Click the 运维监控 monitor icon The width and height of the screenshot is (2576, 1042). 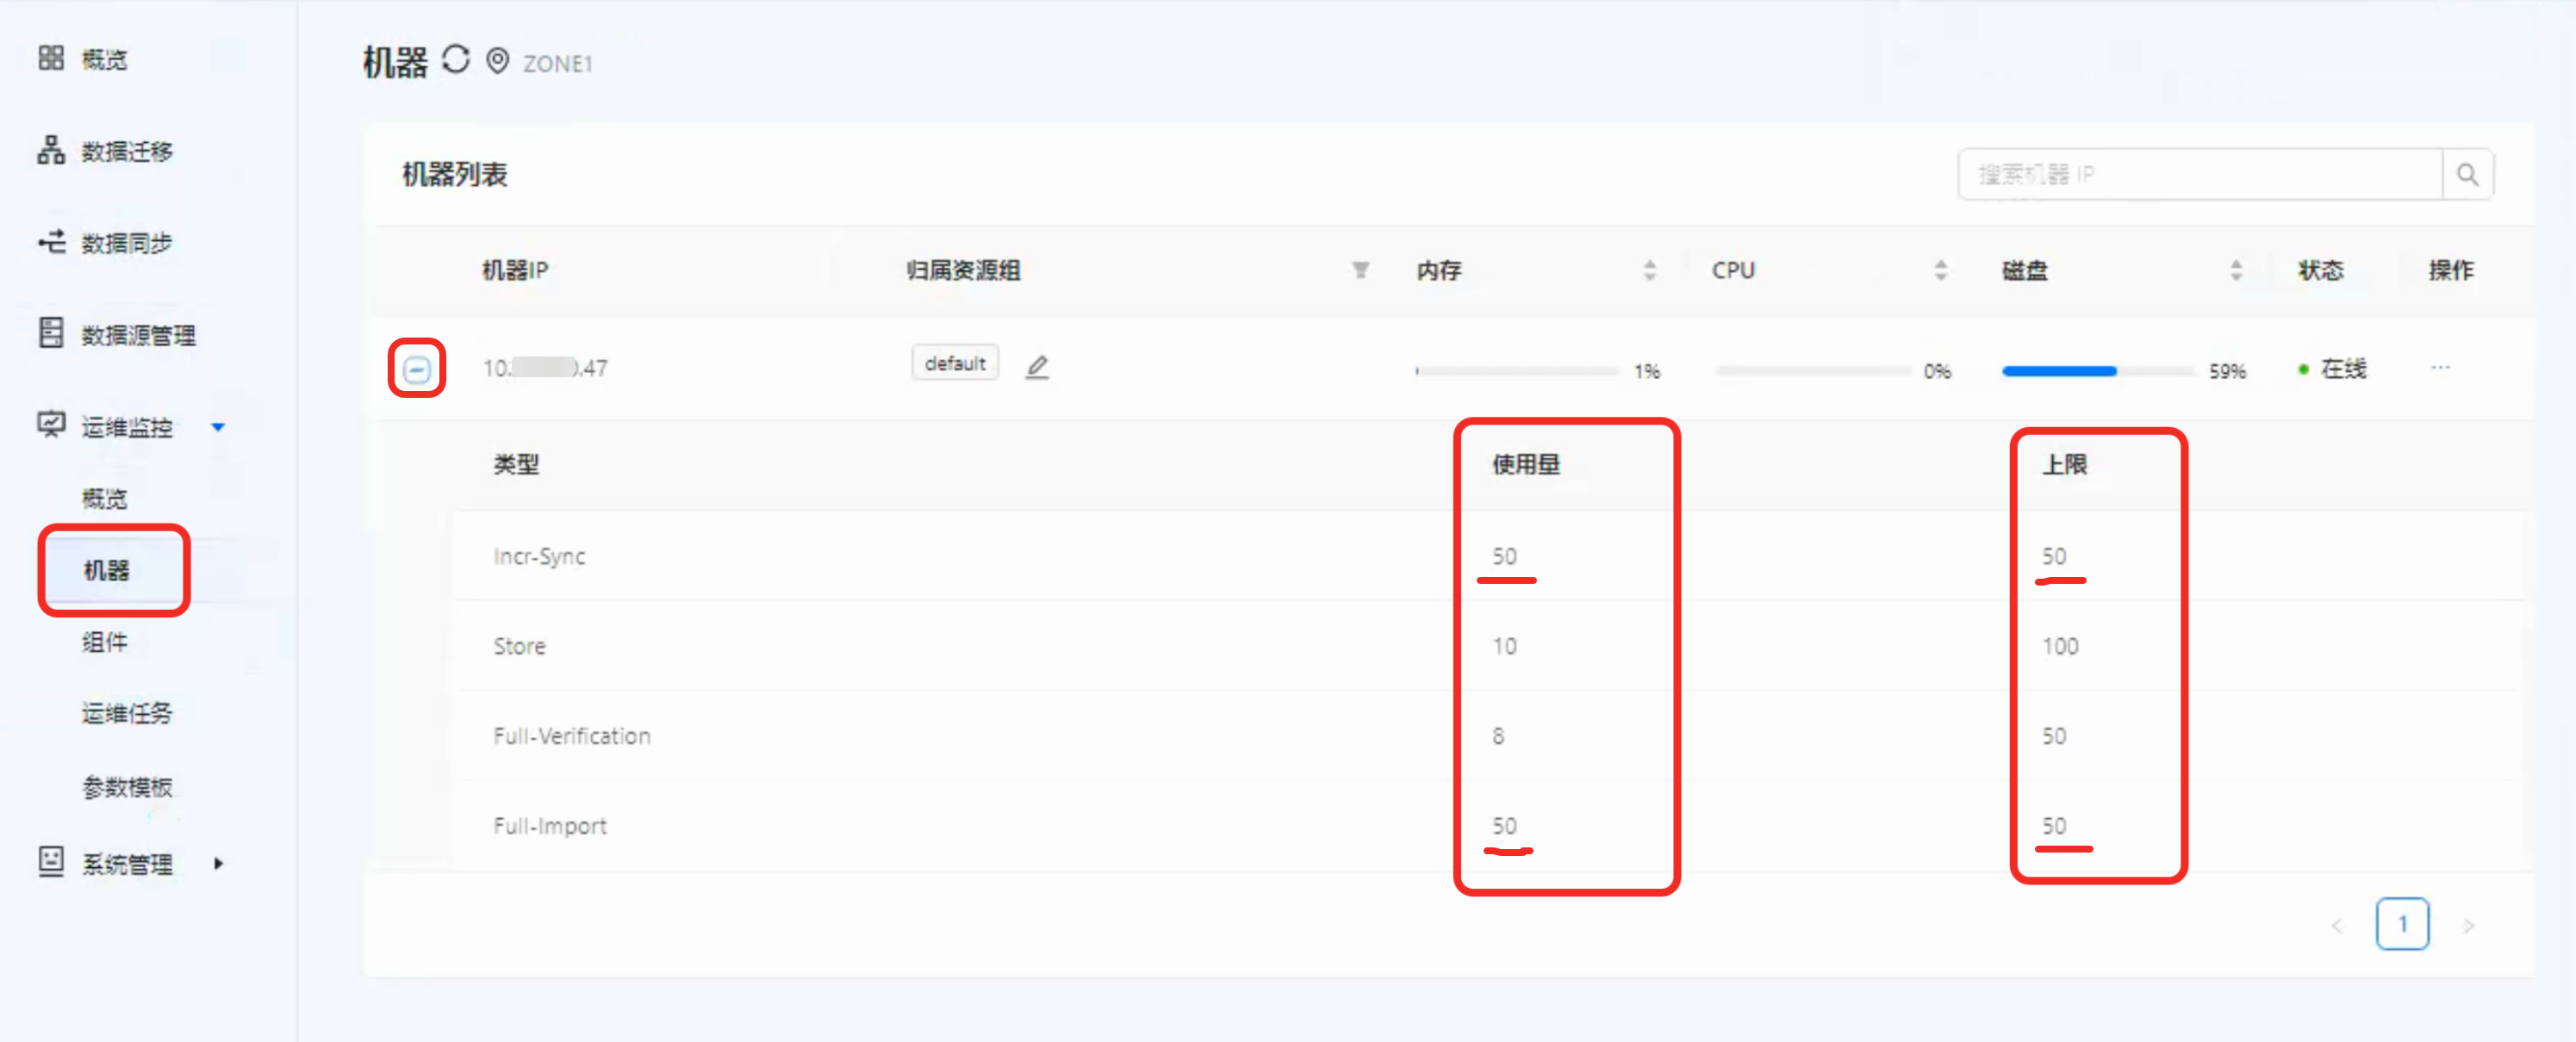(x=51, y=425)
